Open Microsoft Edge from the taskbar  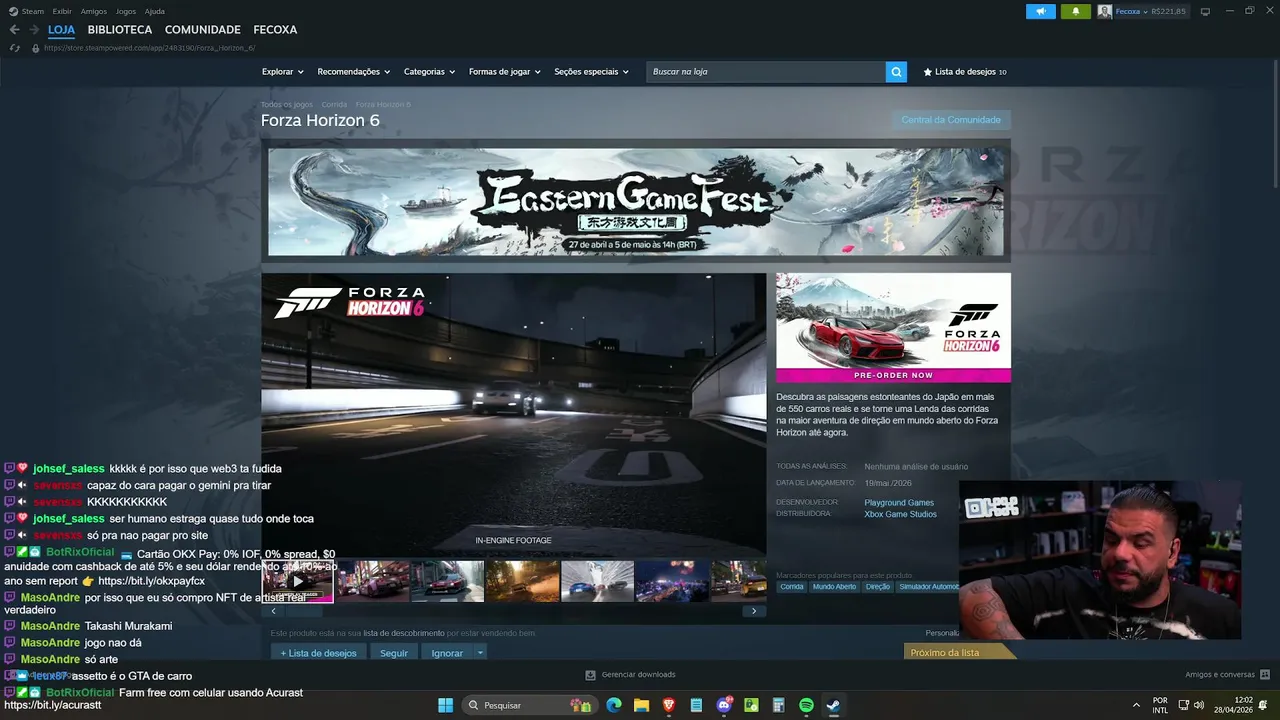pos(614,705)
